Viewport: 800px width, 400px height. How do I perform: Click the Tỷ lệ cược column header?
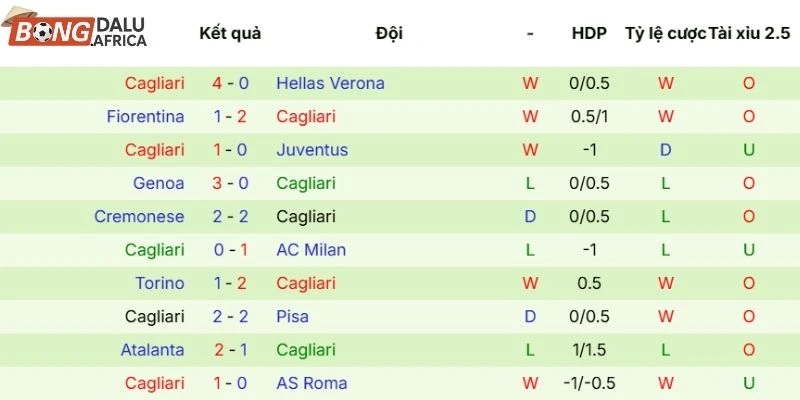point(665,33)
